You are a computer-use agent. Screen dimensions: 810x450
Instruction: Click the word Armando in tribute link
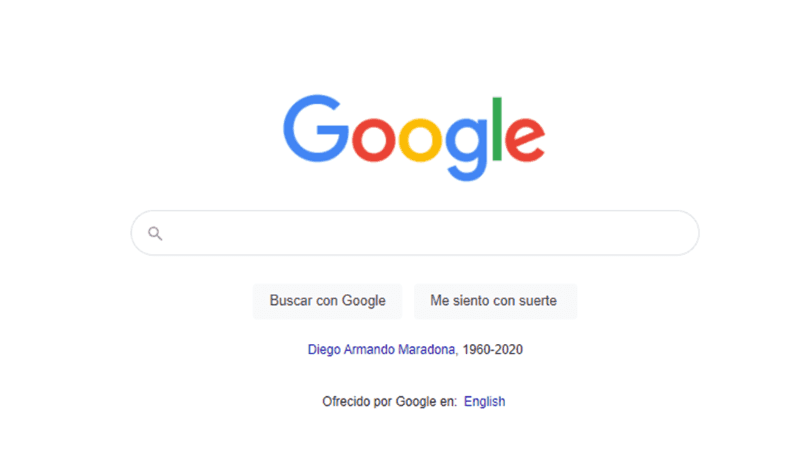369,350
